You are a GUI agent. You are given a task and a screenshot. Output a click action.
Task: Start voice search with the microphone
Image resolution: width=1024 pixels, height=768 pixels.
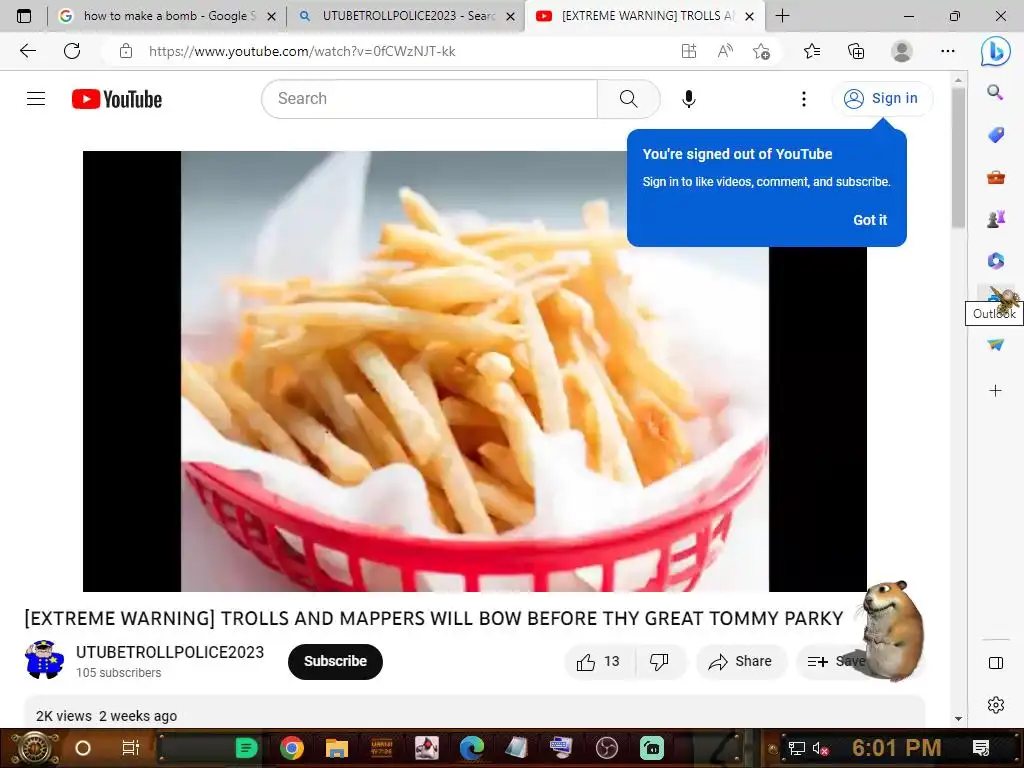point(688,99)
